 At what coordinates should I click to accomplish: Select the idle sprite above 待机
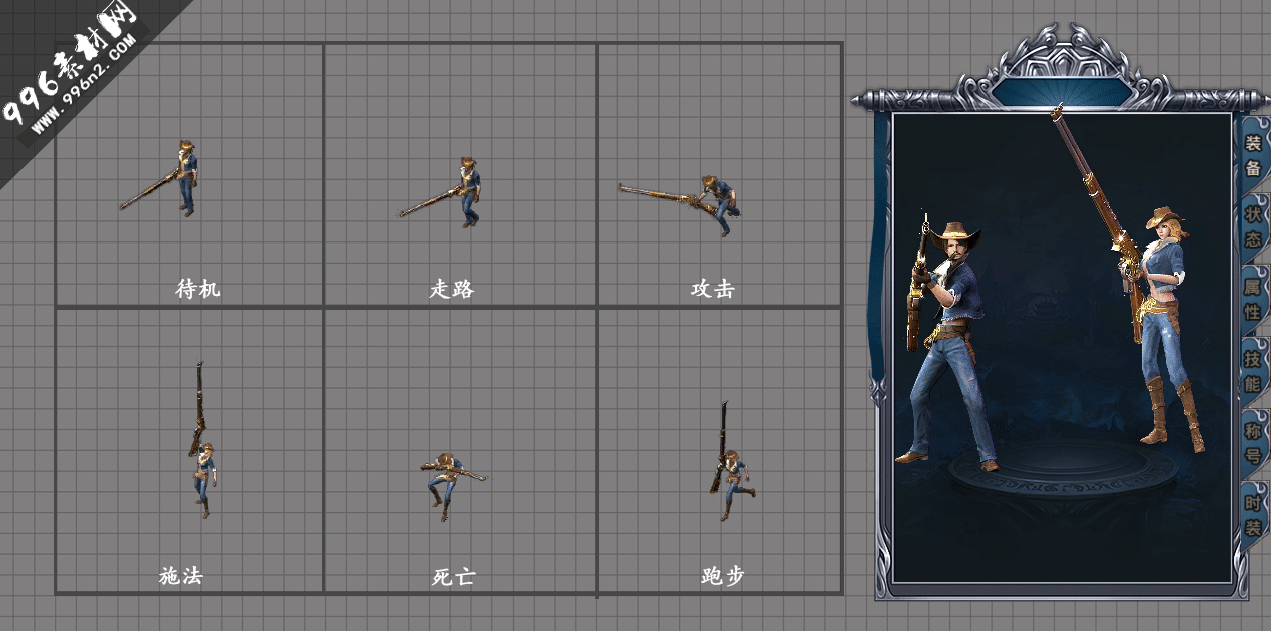[x=160, y=178]
